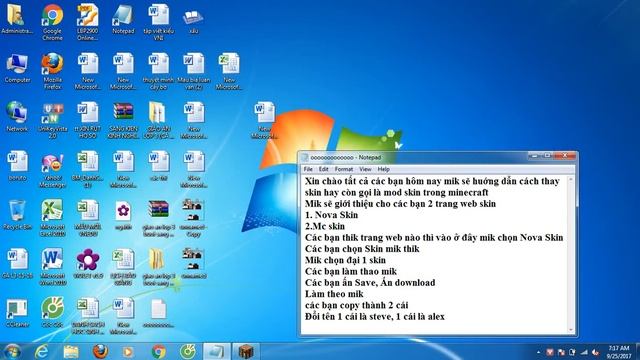Select the CCleaner desktop shortcut

tap(17, 313)
